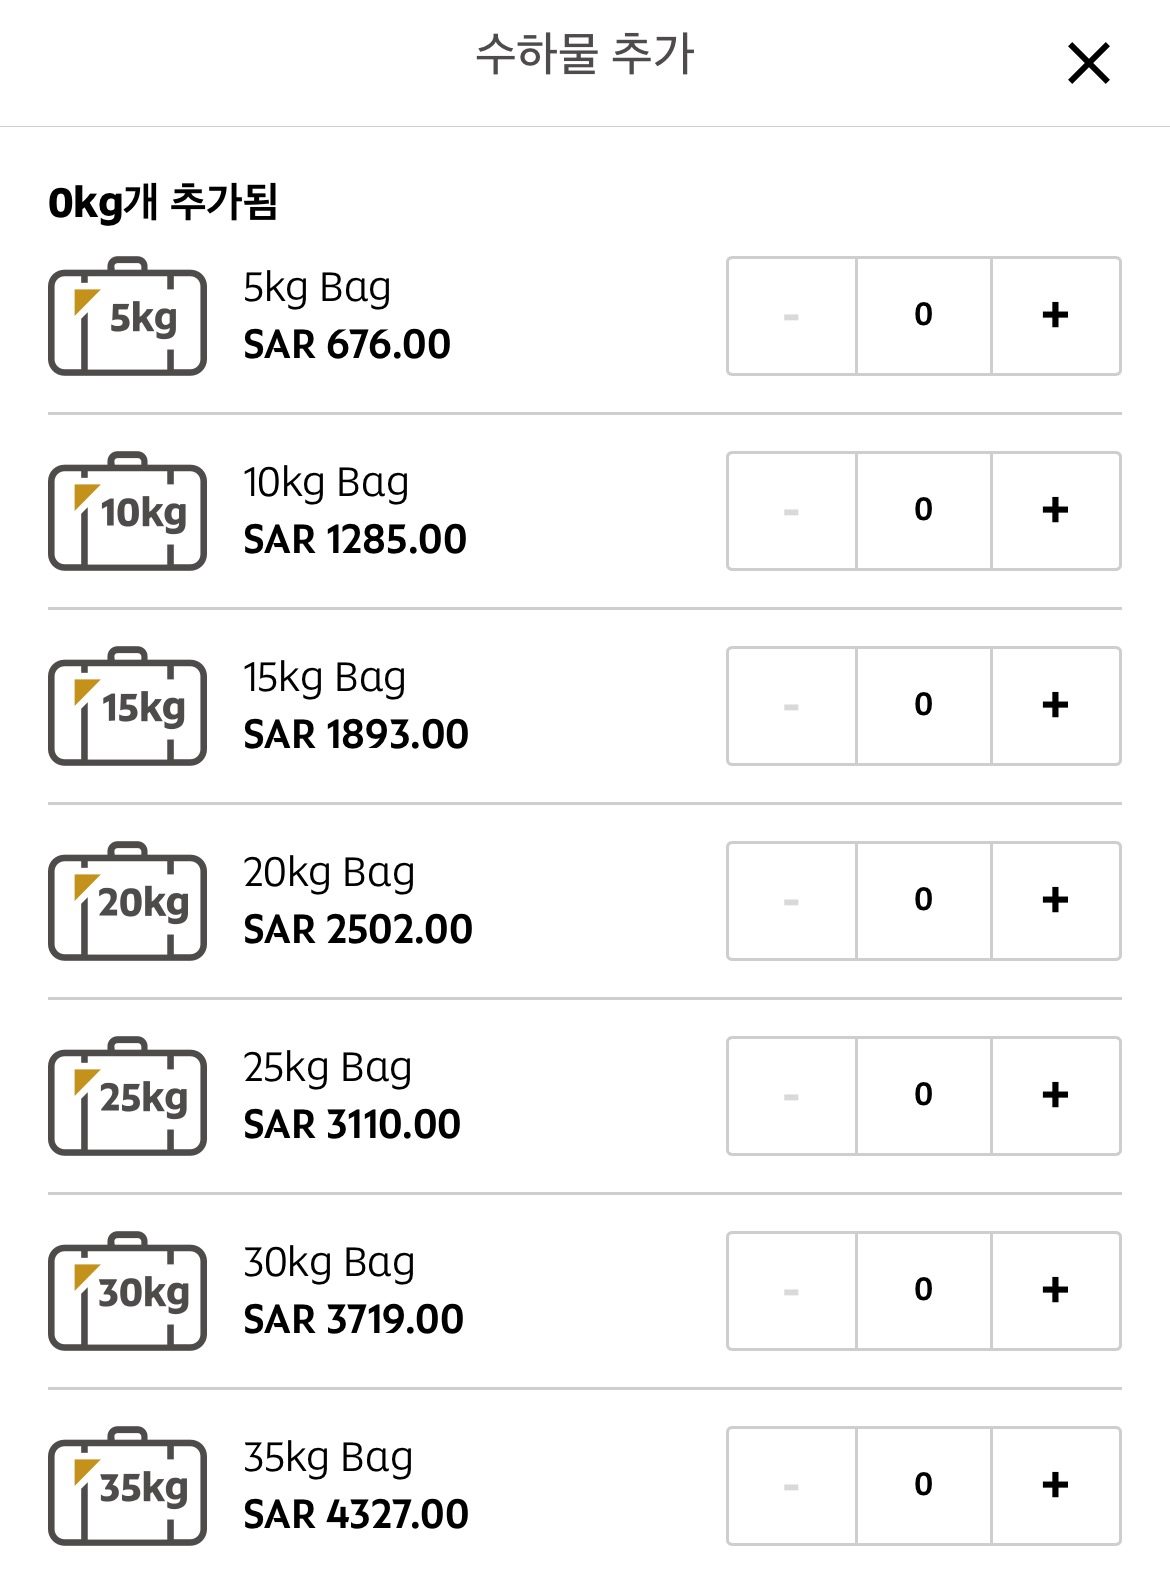Add a 20kg Bag with plus button

pyautogui.click(x=1056, y=901)
